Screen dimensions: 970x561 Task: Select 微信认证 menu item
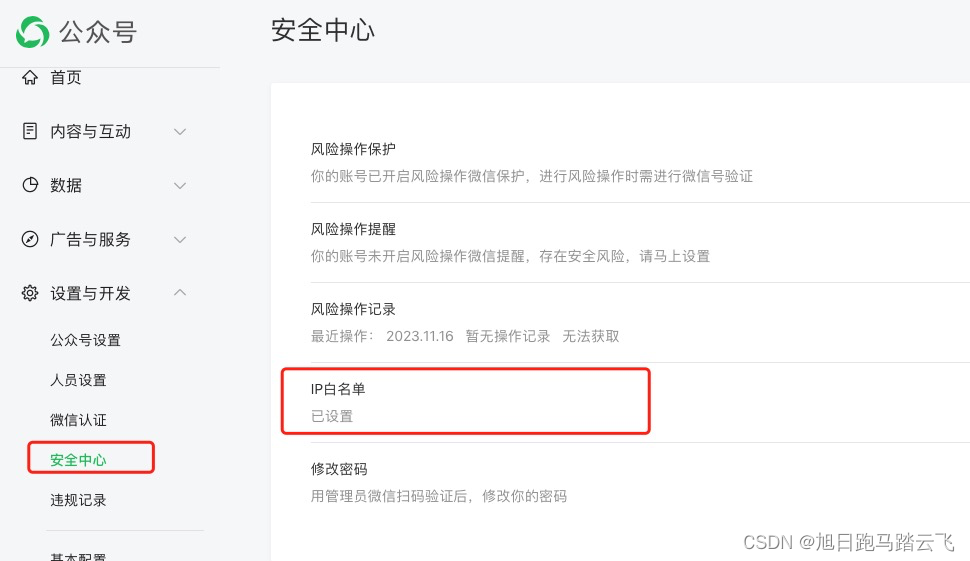(78, 420)
